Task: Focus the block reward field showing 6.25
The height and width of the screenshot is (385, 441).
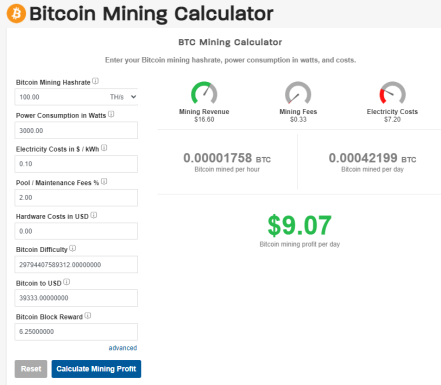Action: point(76,332)
